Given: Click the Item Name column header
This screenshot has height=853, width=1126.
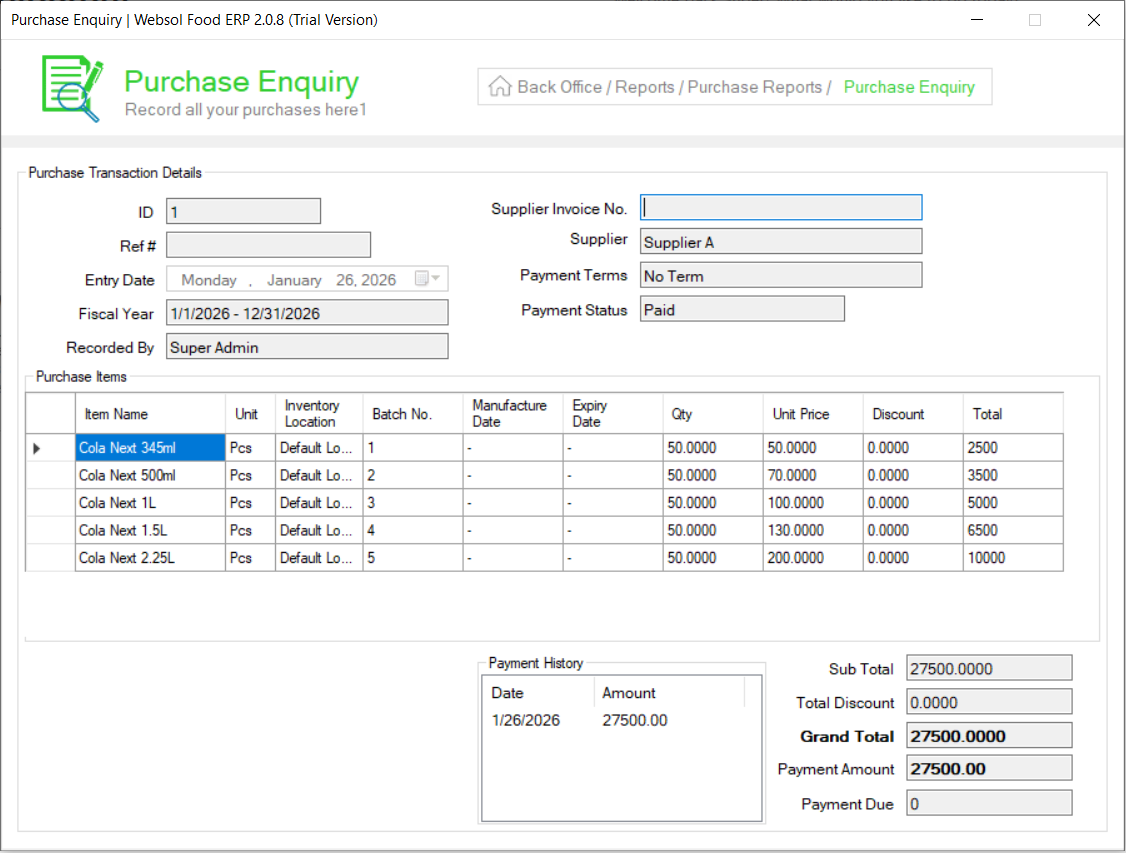Looking at the screenshot, I should click(150, 414).
